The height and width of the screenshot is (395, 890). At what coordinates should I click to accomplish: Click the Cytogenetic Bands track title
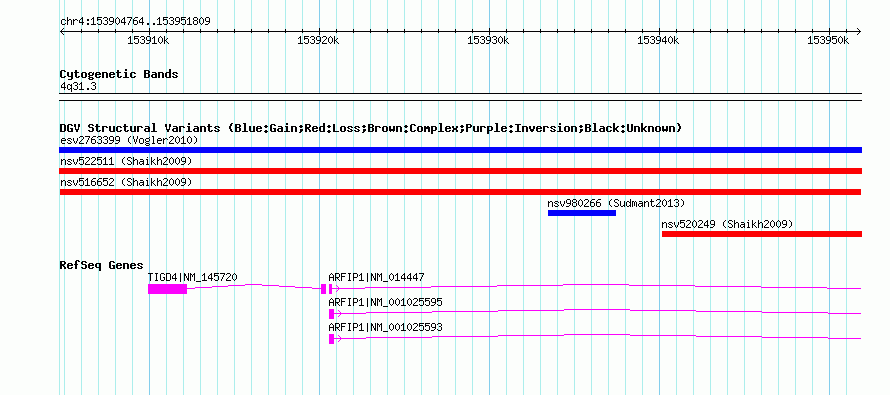(119, 74)
